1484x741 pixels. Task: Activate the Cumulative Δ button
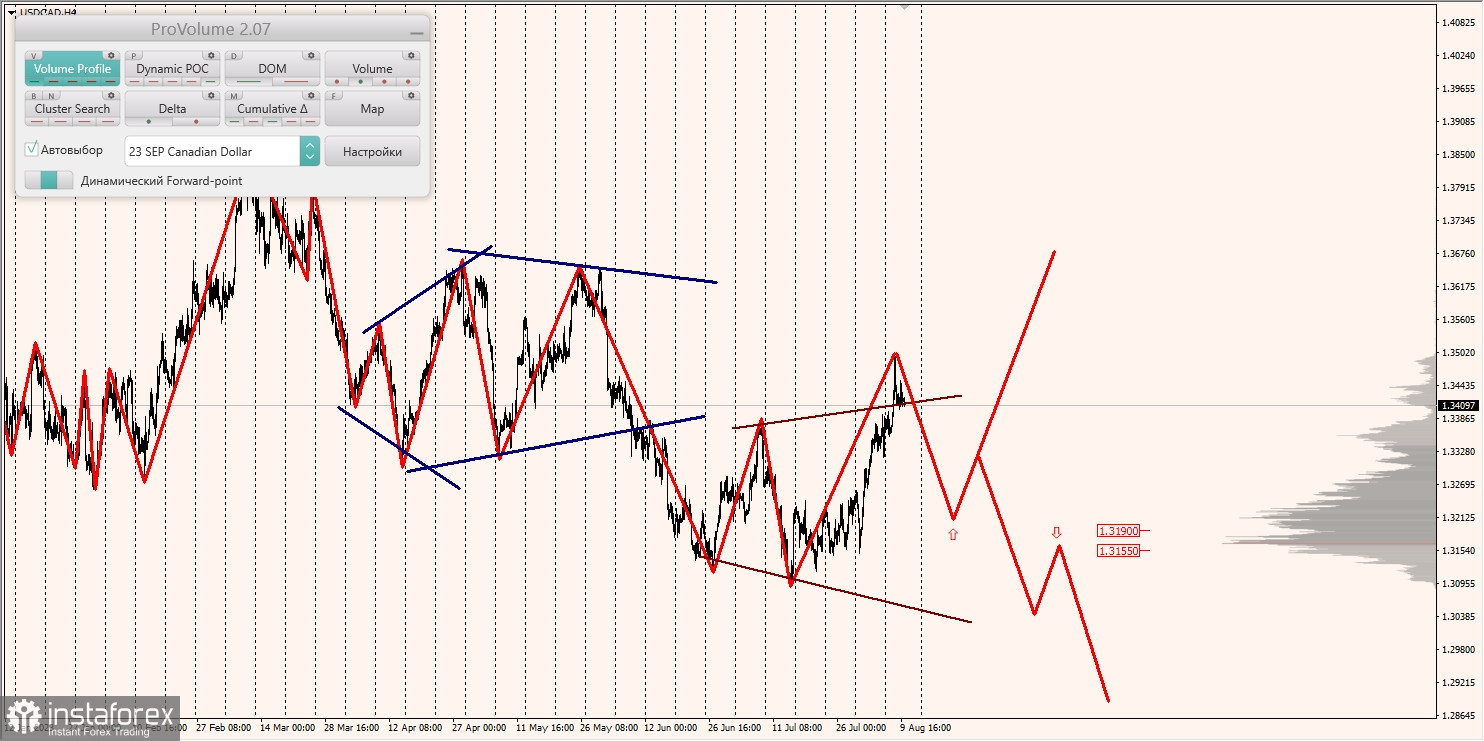272,108
